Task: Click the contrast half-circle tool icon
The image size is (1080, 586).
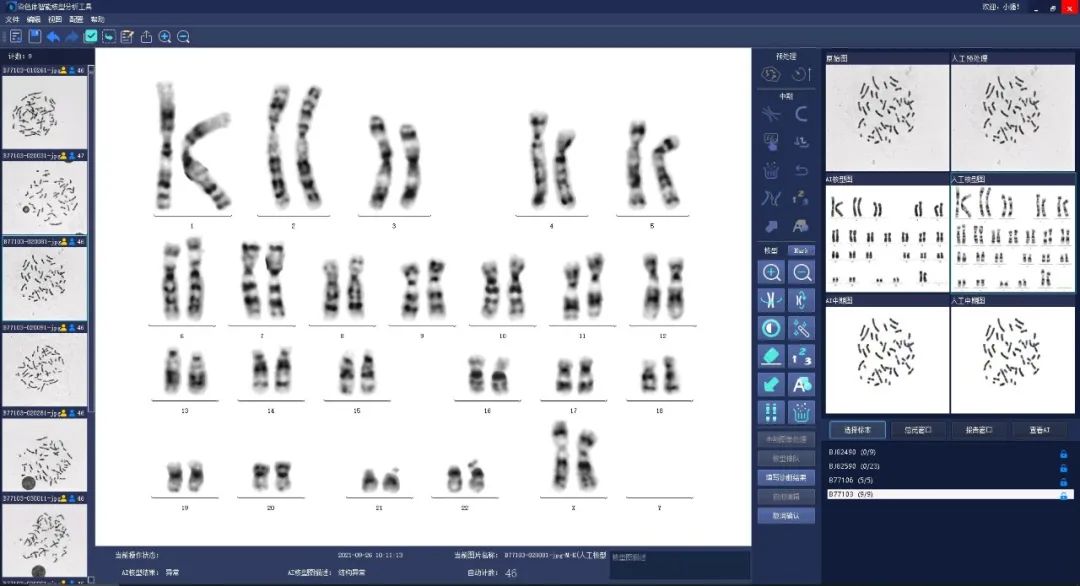Action: click(x=772, y=328)
